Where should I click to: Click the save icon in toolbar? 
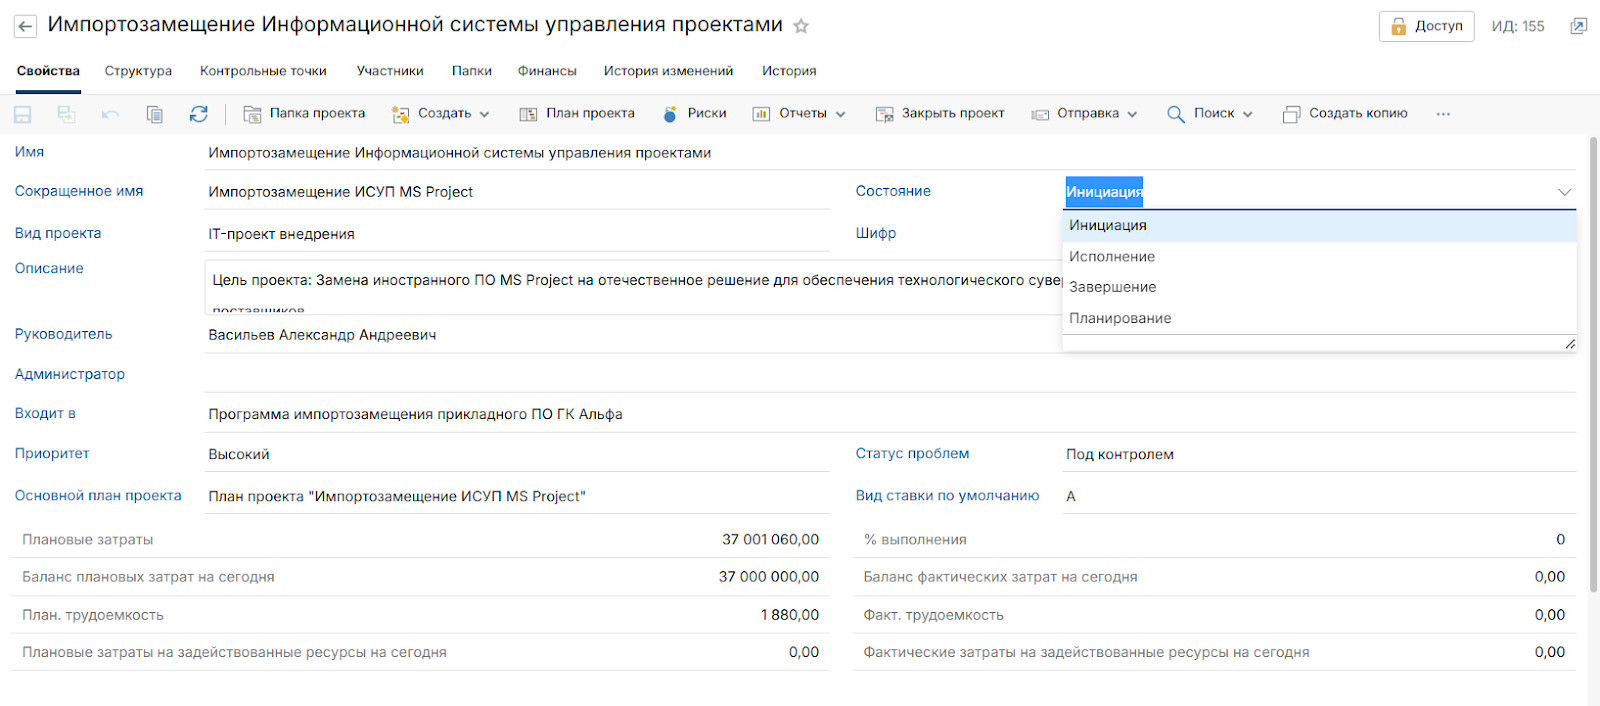pos(22,114)
